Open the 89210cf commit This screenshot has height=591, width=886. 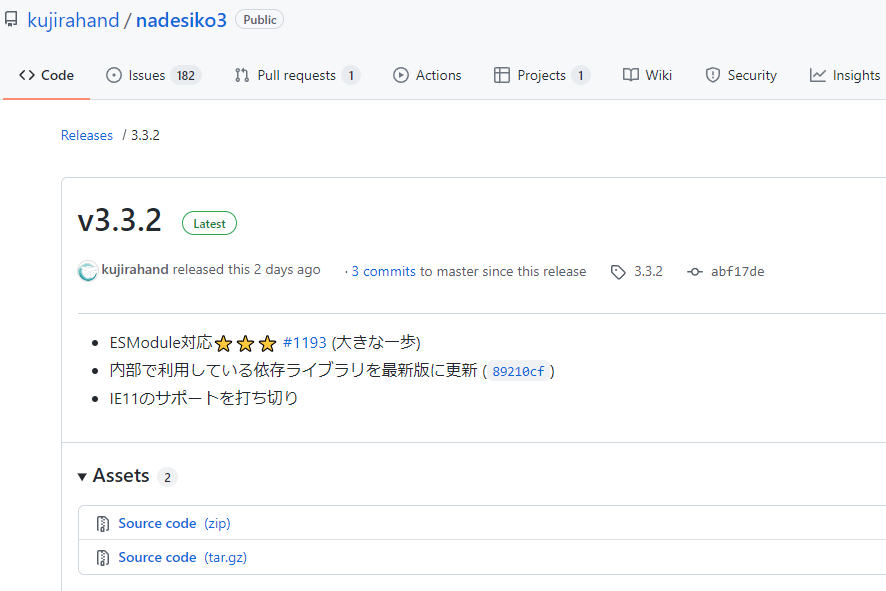coord(517,370)
